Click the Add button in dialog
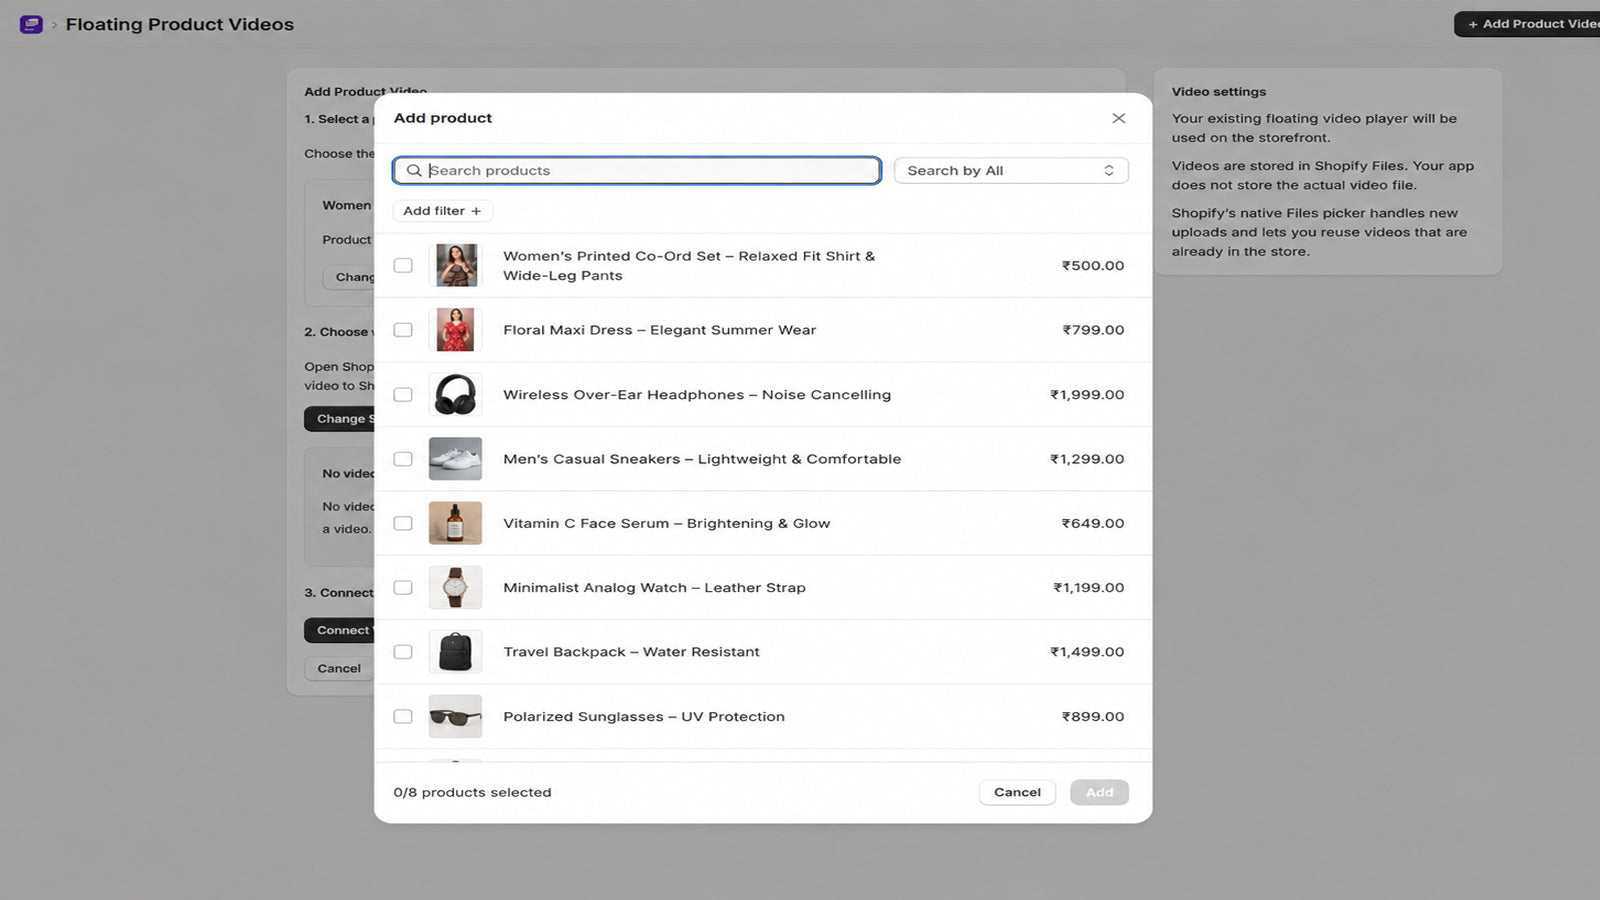 1099,792
